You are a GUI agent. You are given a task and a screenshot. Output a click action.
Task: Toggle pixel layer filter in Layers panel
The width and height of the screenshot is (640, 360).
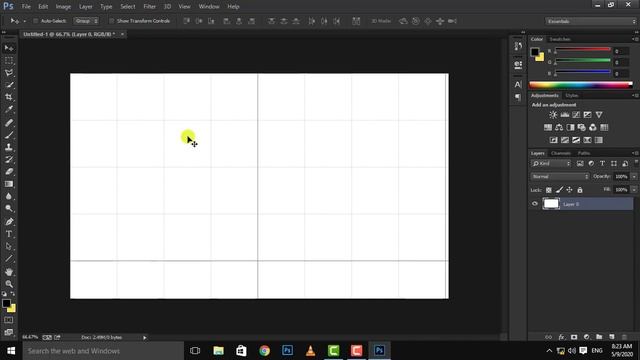pyautogui.click(x=580, y=164)
